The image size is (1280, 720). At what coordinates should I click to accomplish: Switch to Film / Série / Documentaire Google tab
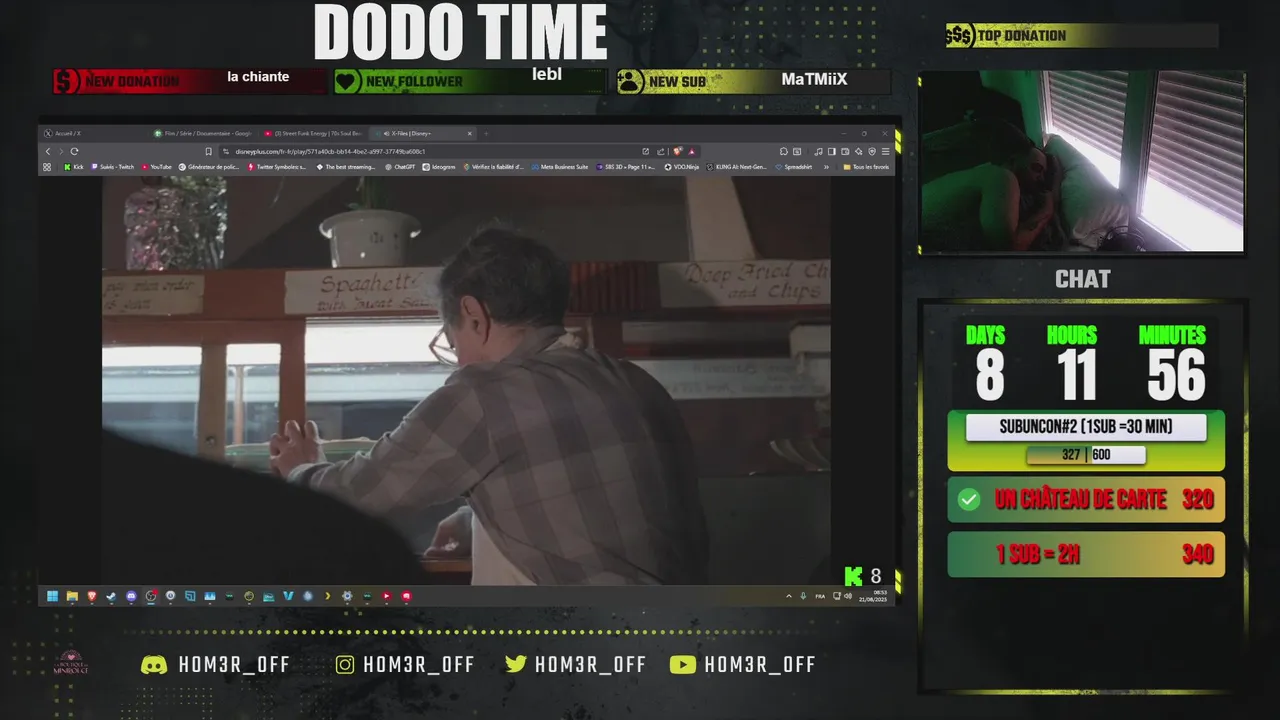coord(205,133)
